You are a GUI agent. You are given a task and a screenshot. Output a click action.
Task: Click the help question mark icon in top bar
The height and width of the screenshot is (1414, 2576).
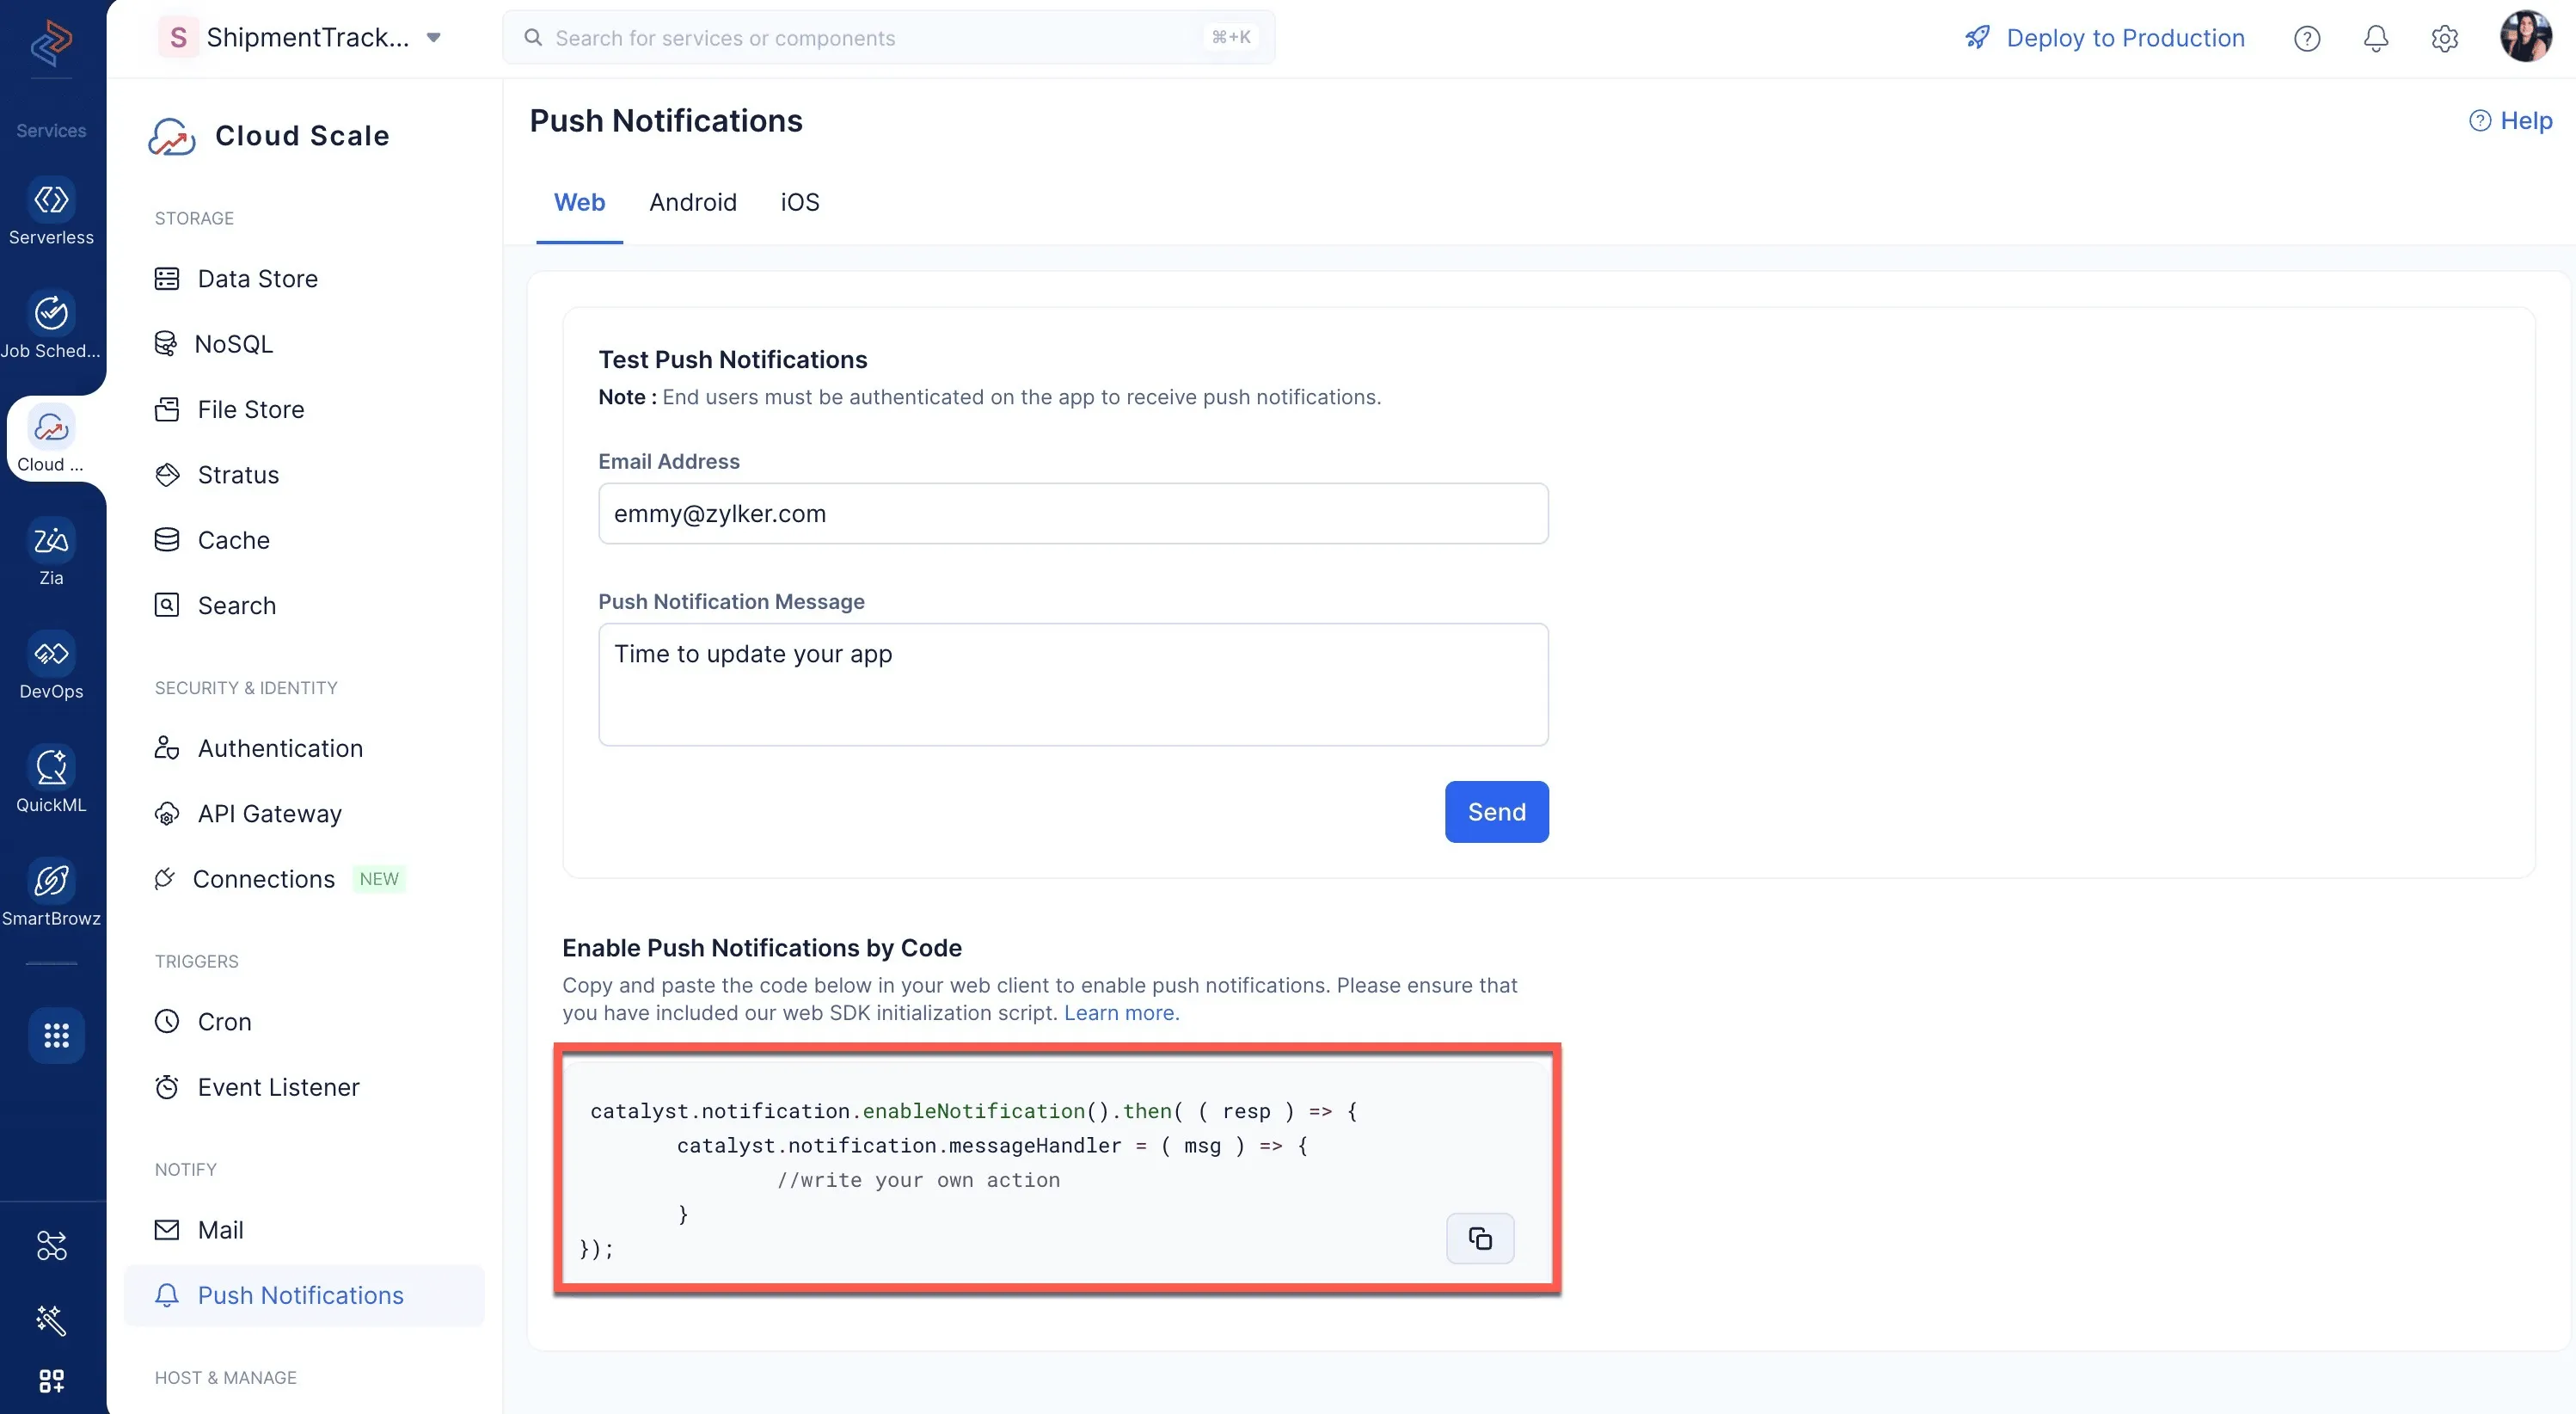tap(2306, 38)
